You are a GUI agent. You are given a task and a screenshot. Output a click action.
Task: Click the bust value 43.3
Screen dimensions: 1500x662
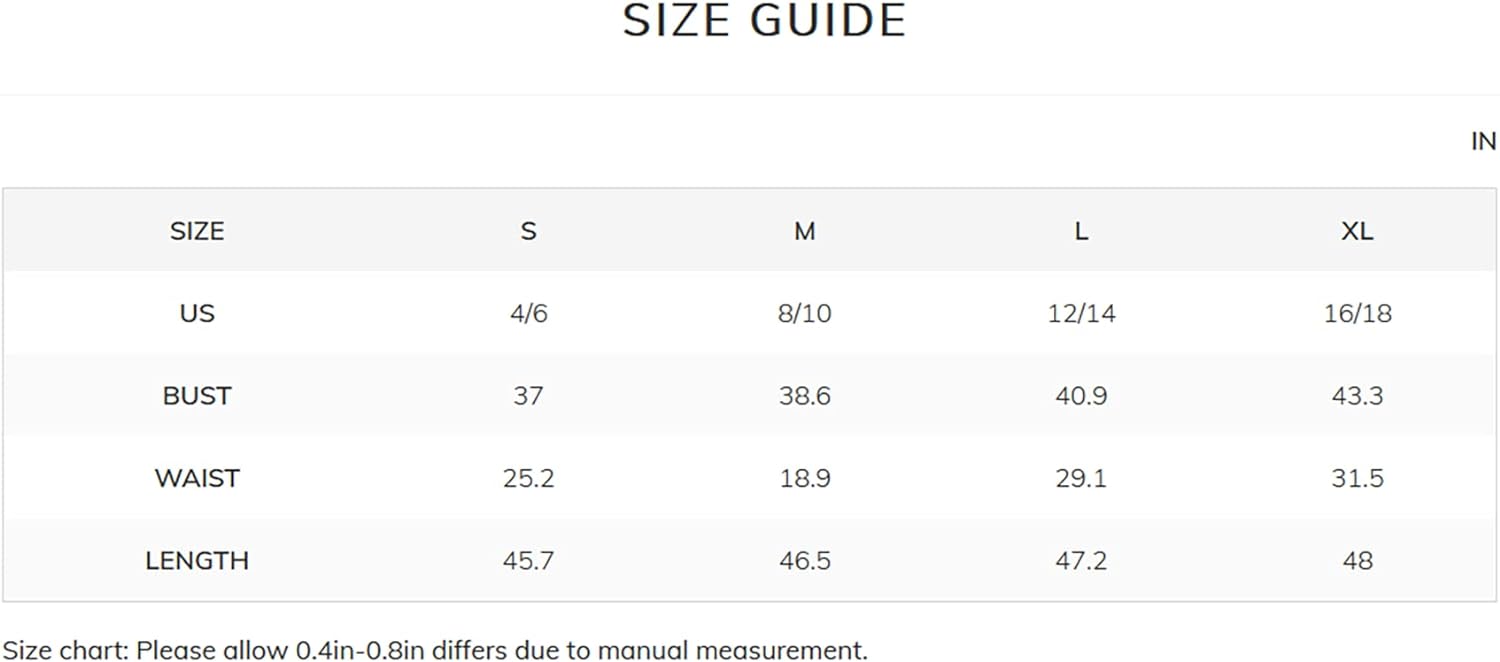[1357, 396]
